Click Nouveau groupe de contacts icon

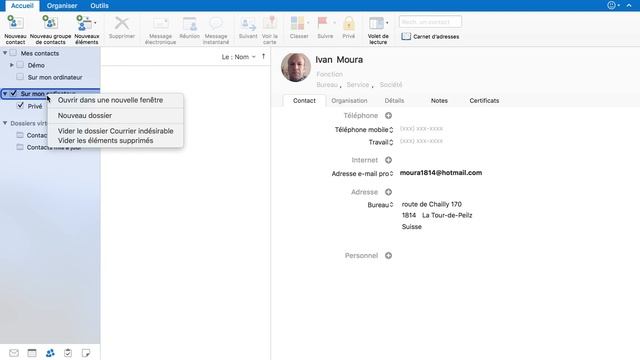click(x=50, y=23)
